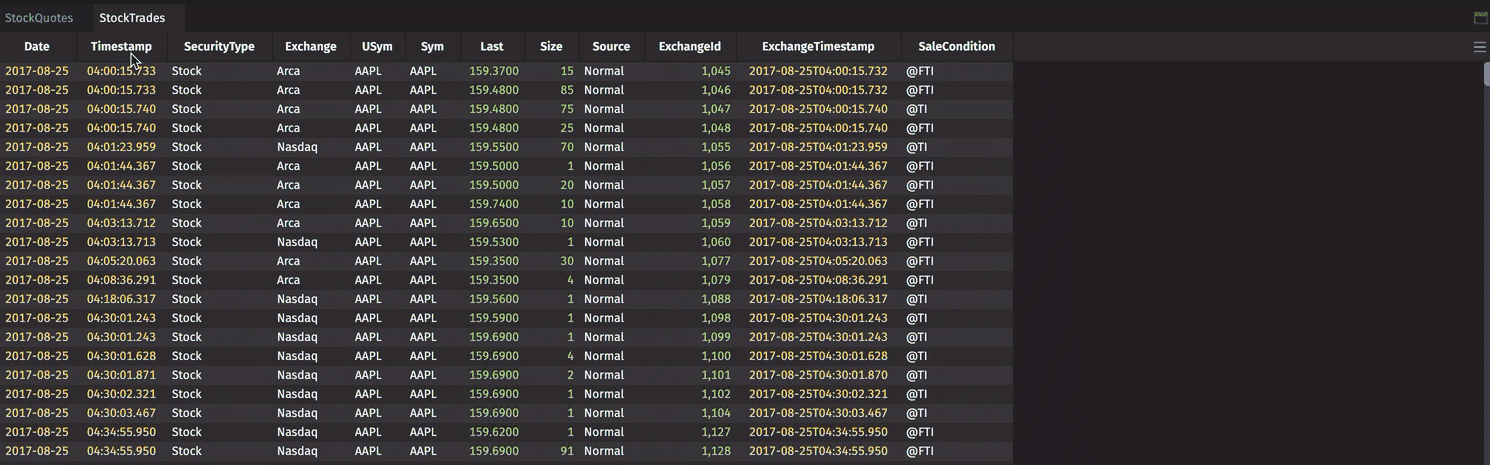Click the Source column header
The height and width of the screenshot is (465, 1490).
(611, 47)
